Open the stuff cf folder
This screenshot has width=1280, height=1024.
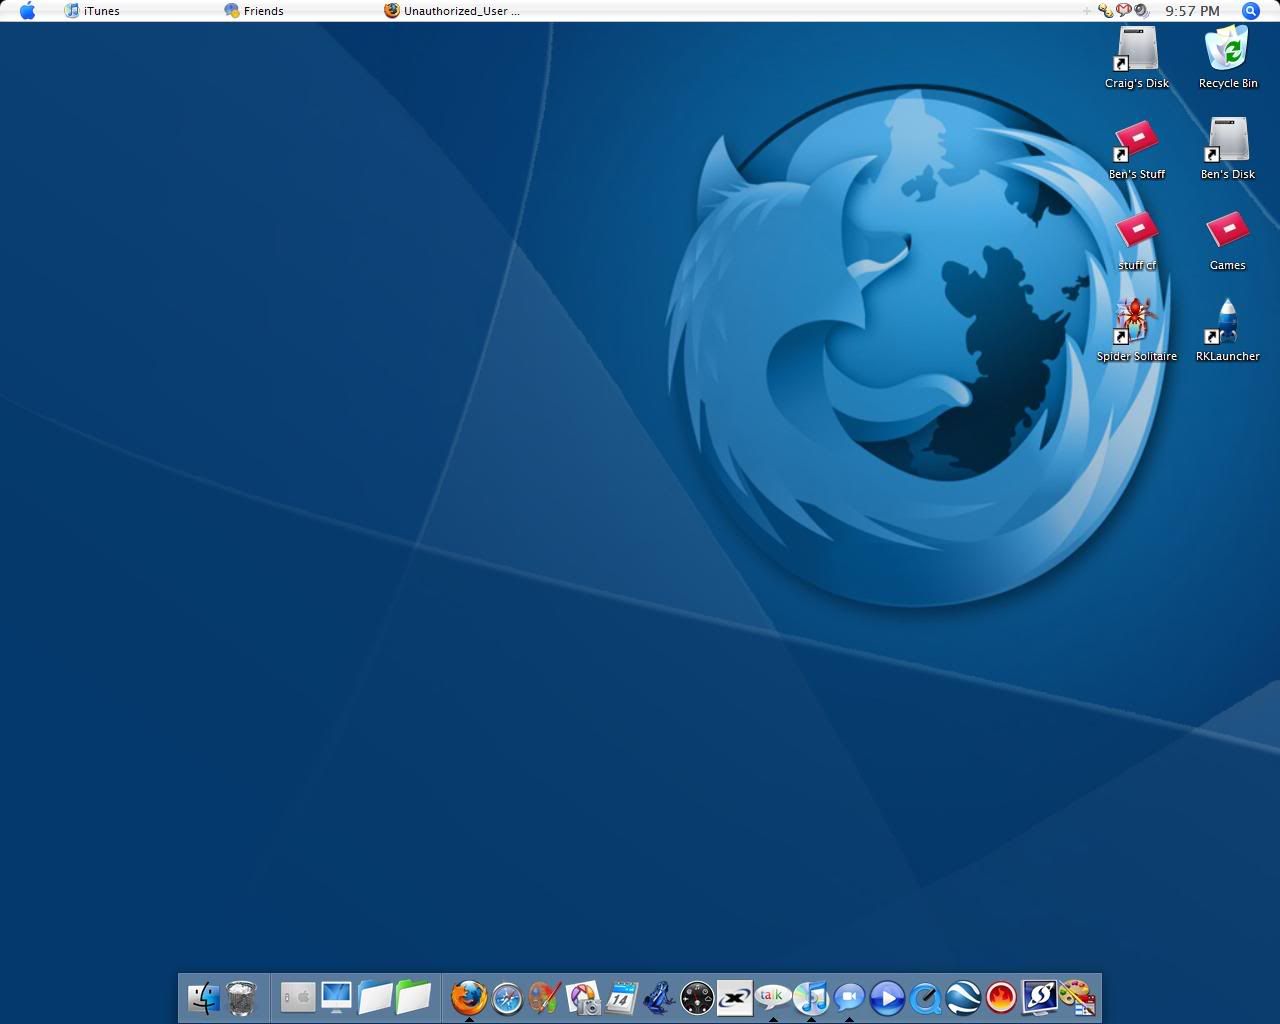click(1137, 241)
